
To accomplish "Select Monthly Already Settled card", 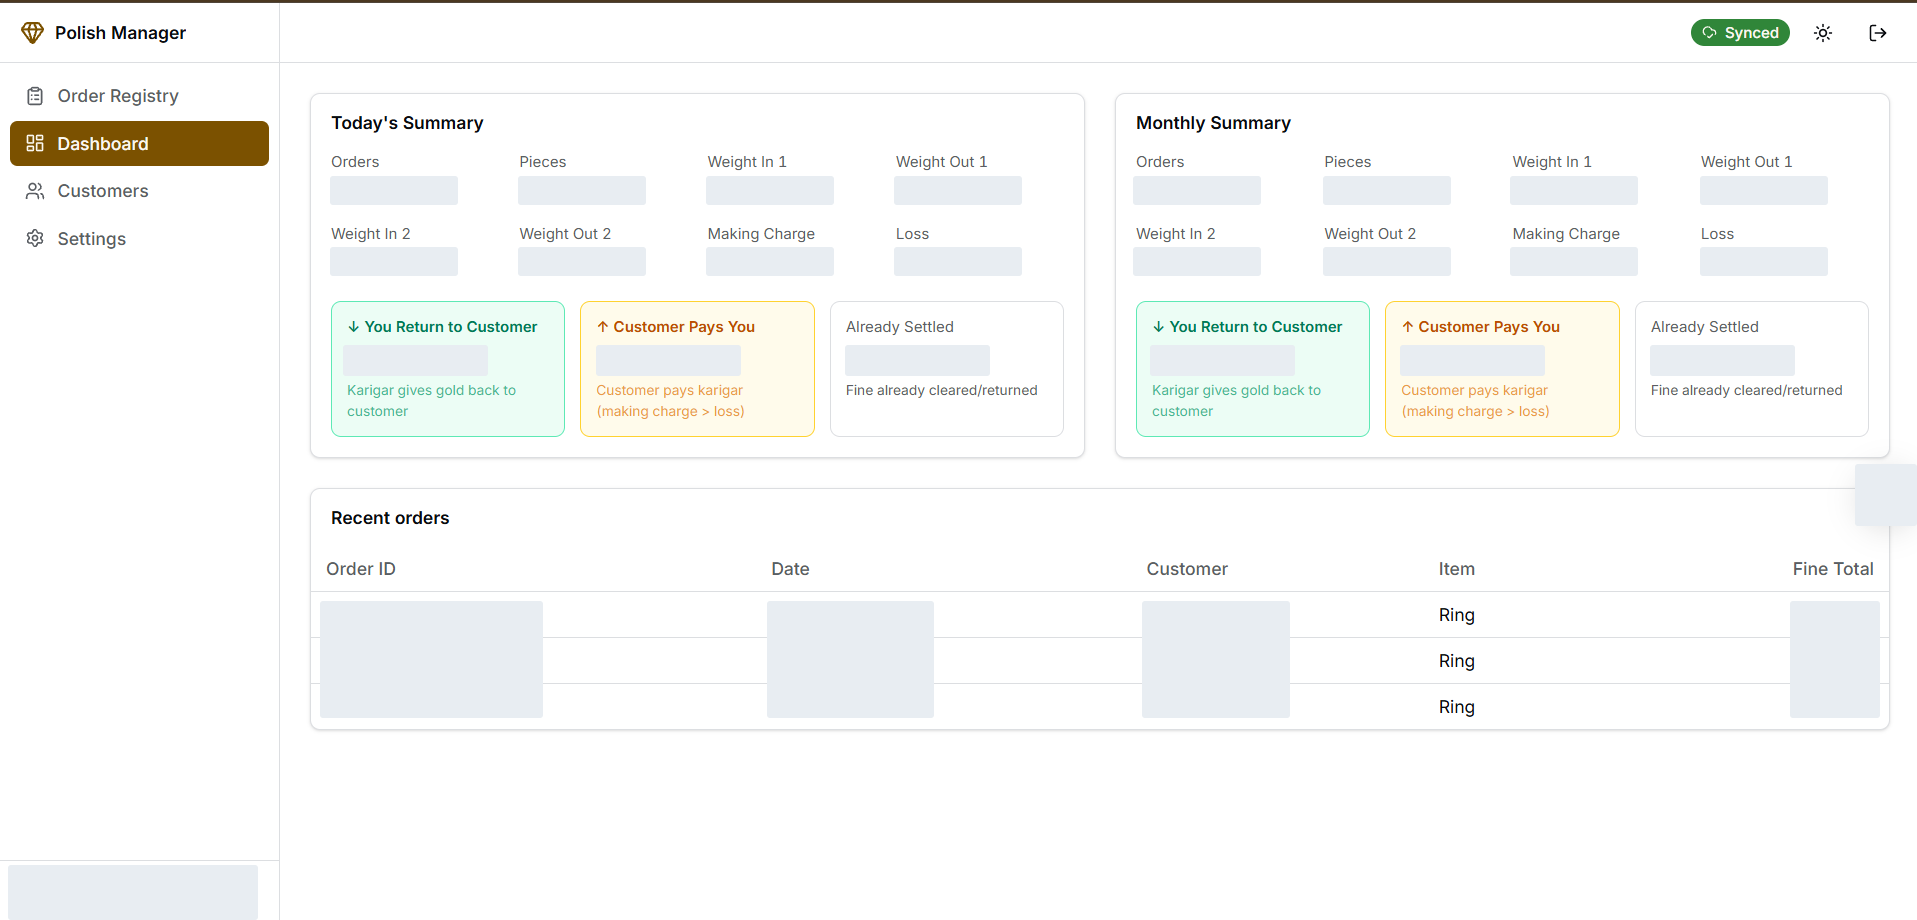I will click(x=1752, y=369).
